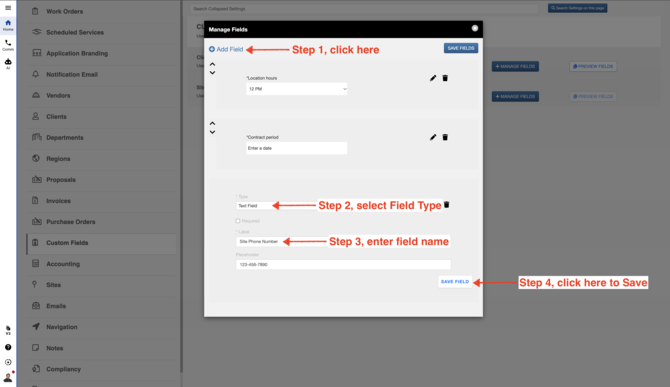Click the Save Field button
Image resolution: width=670 pixels, height=387 pixels.
point(455,281)
